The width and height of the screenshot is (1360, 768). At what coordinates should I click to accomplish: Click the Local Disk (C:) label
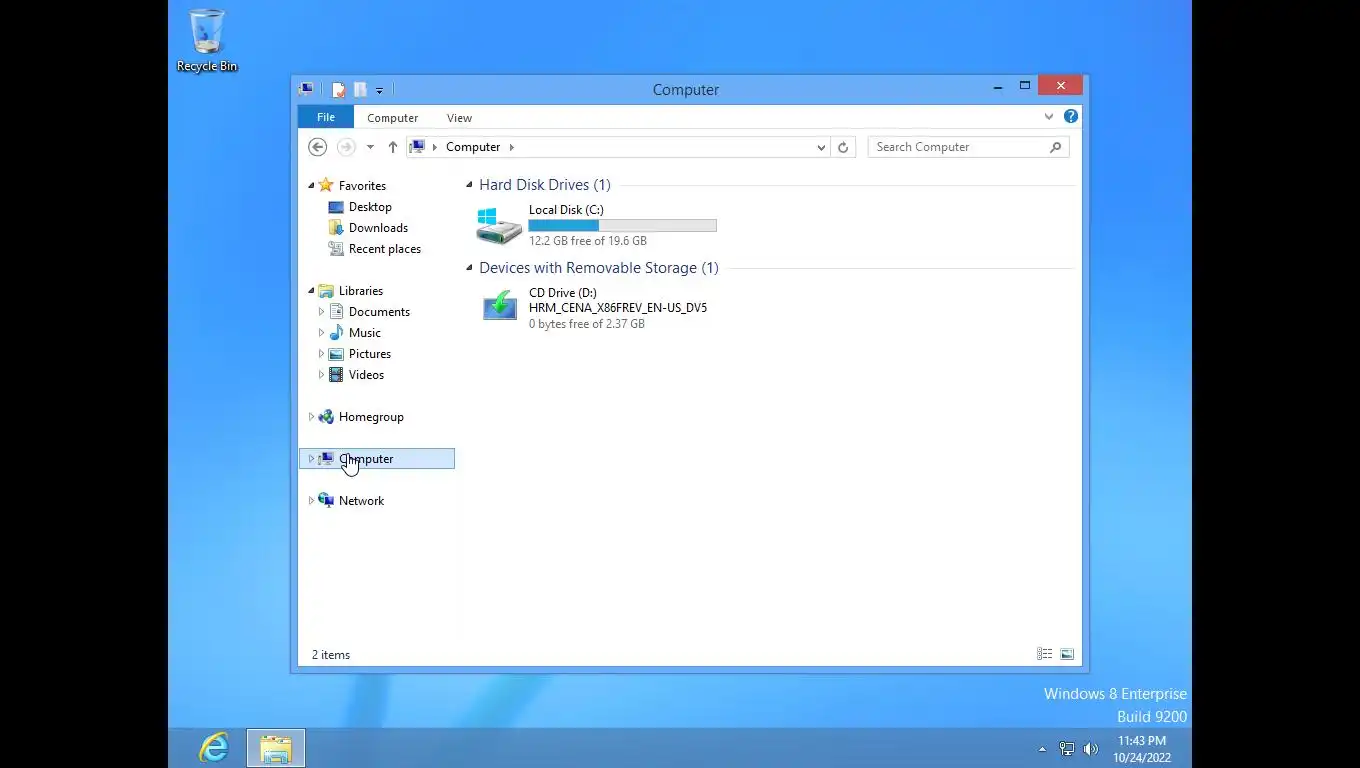click(x=566, y=210)
